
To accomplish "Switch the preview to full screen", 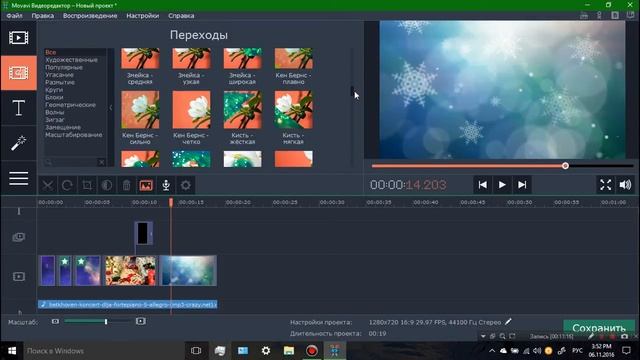I will tap(606, 185).
